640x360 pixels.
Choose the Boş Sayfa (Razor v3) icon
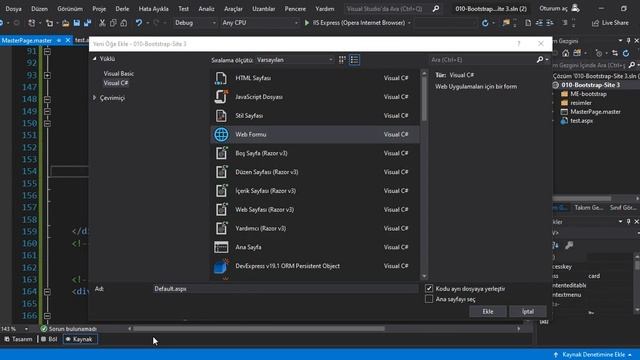[221, 153]
